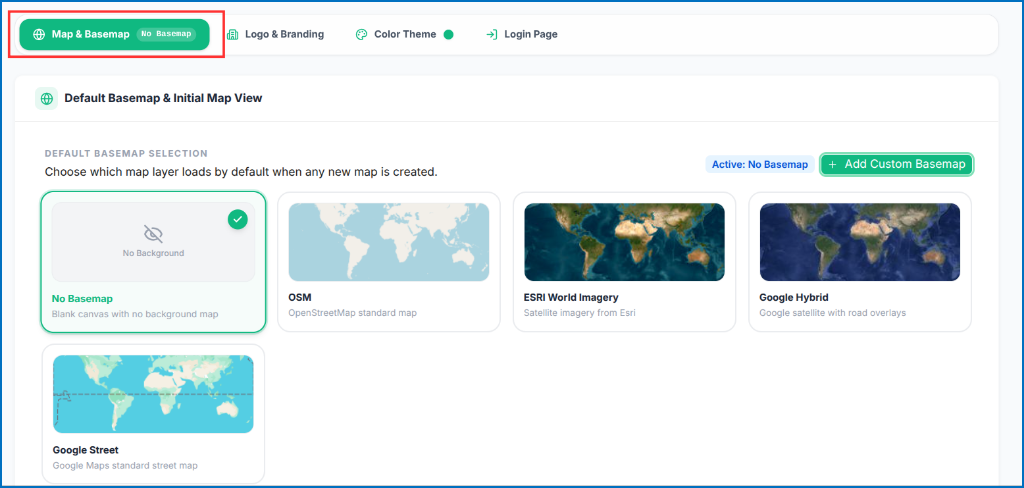The image size is (1024, 488).
Task: Select the No Basemap card
Action: [153, 262]
